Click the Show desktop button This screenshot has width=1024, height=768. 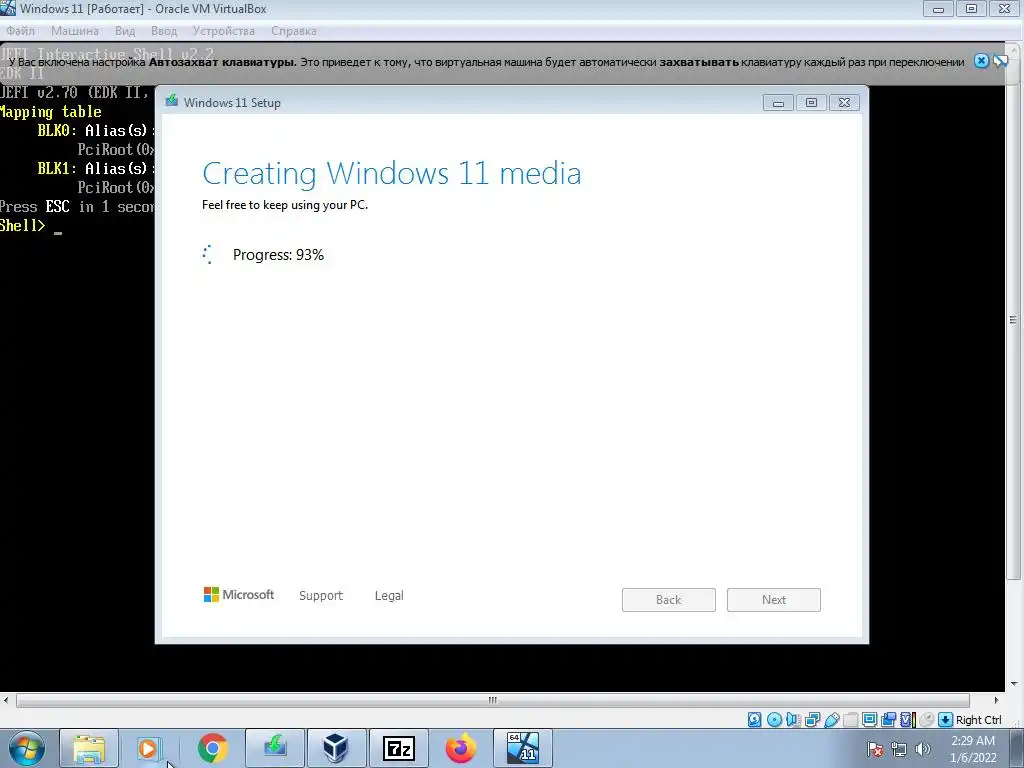1017,749
